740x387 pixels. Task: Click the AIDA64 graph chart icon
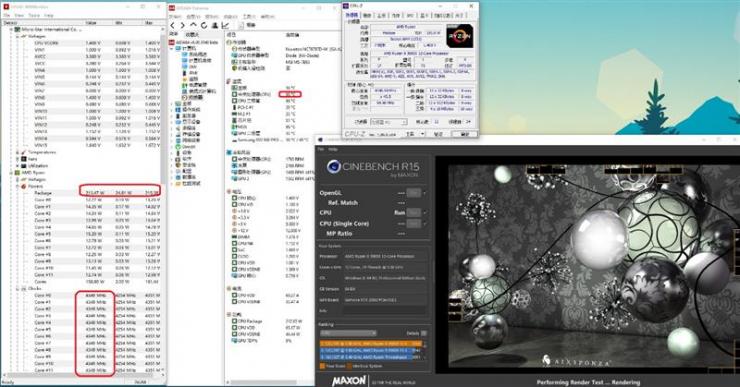pos(225,25)
